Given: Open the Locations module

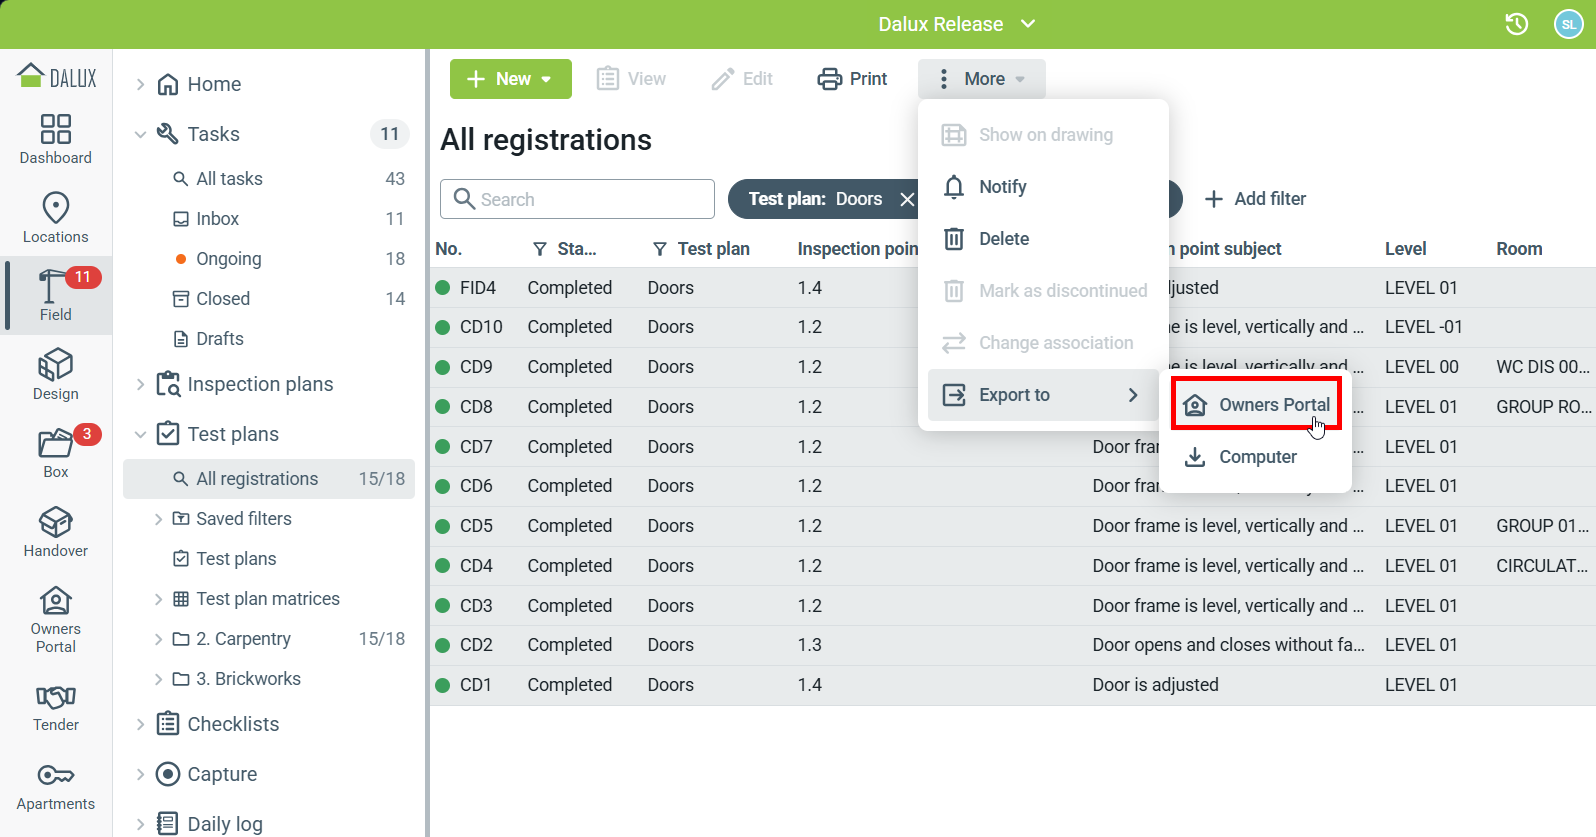Looking at the screenshot, I should [x=56, y=218].
